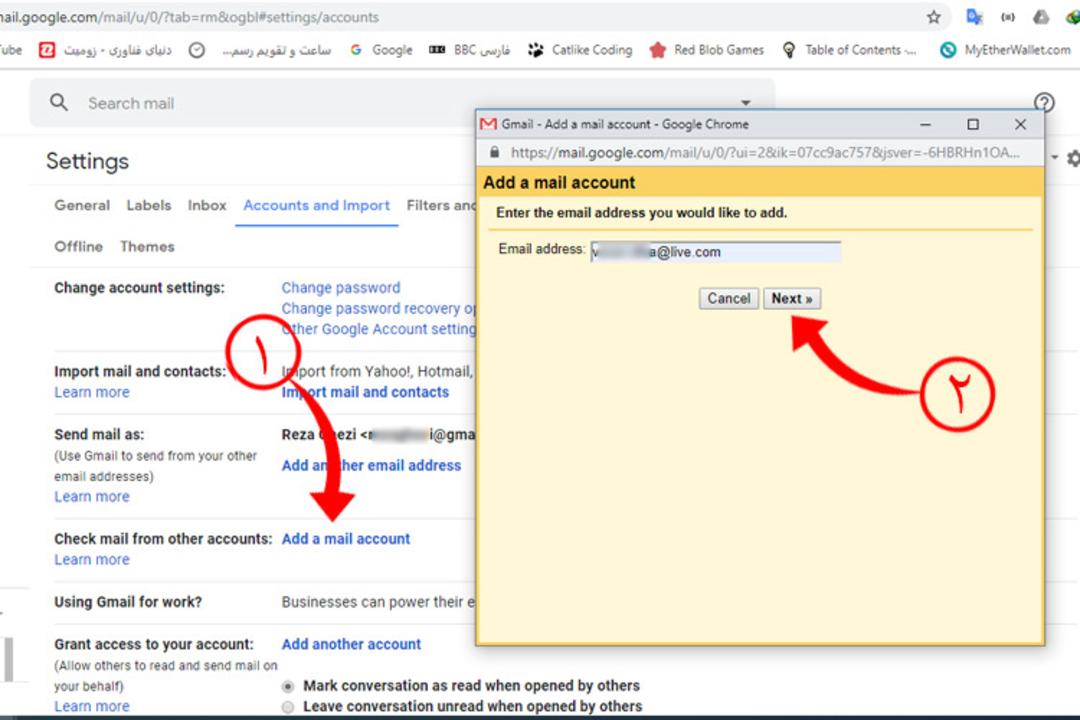Click the popup window URL address bar

(x=765, y=152)
